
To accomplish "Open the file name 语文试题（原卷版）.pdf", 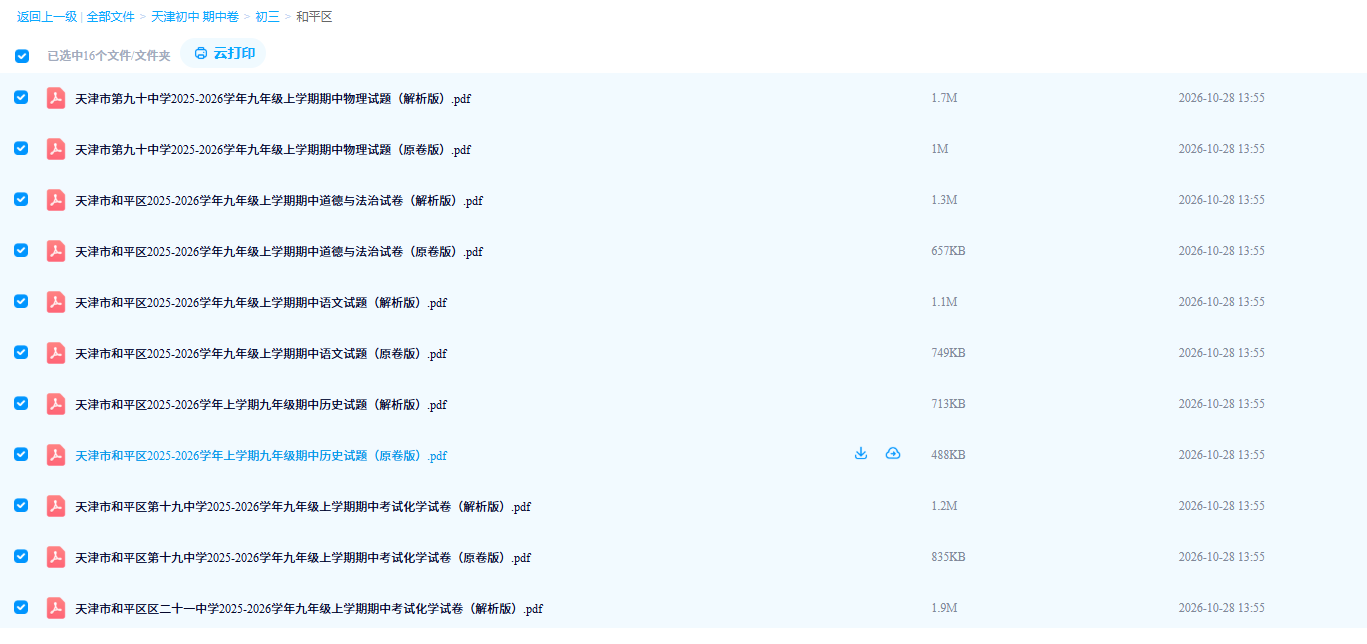I will [x=261, y=354].
